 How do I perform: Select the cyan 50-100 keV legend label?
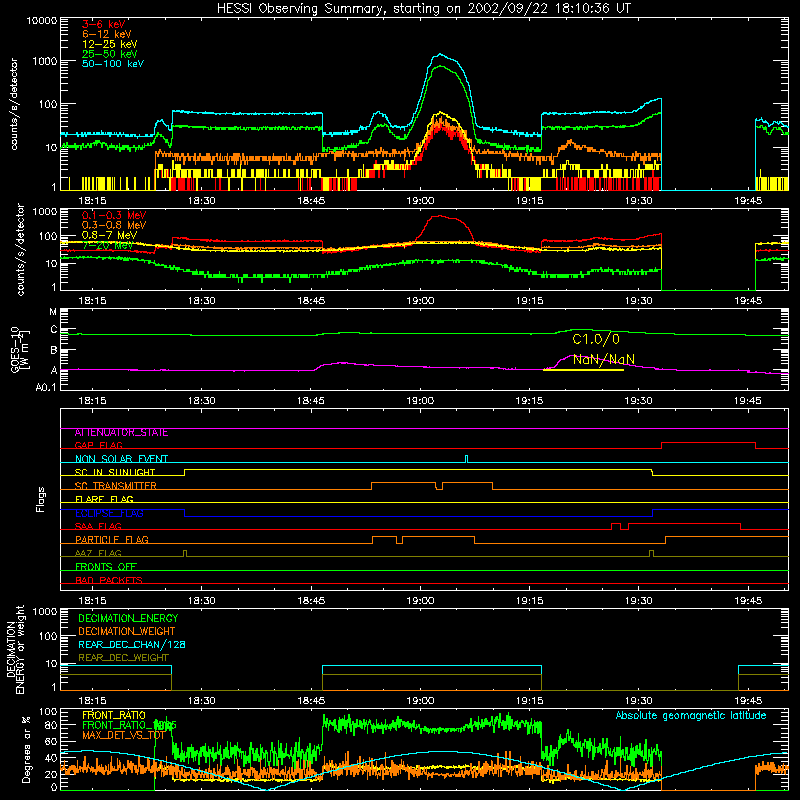pos(113,64)
